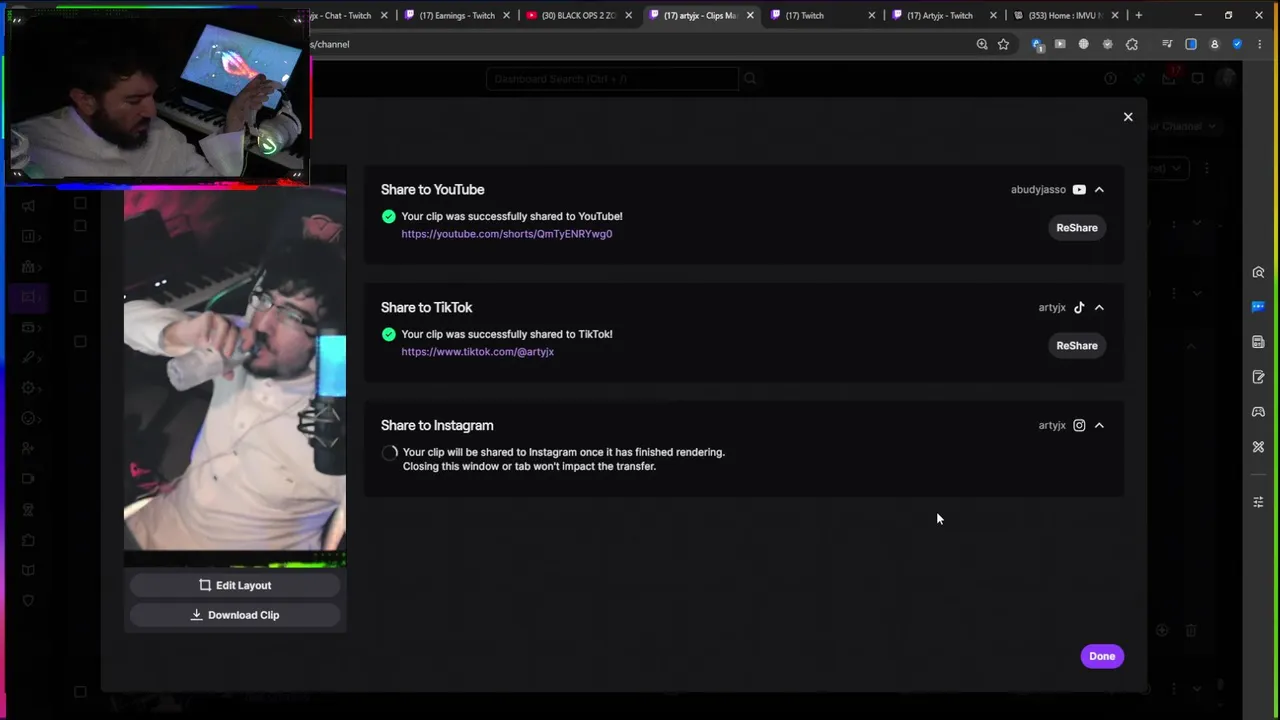
Task: Open the TikTok @artyjx link
Action: point(478,352)
